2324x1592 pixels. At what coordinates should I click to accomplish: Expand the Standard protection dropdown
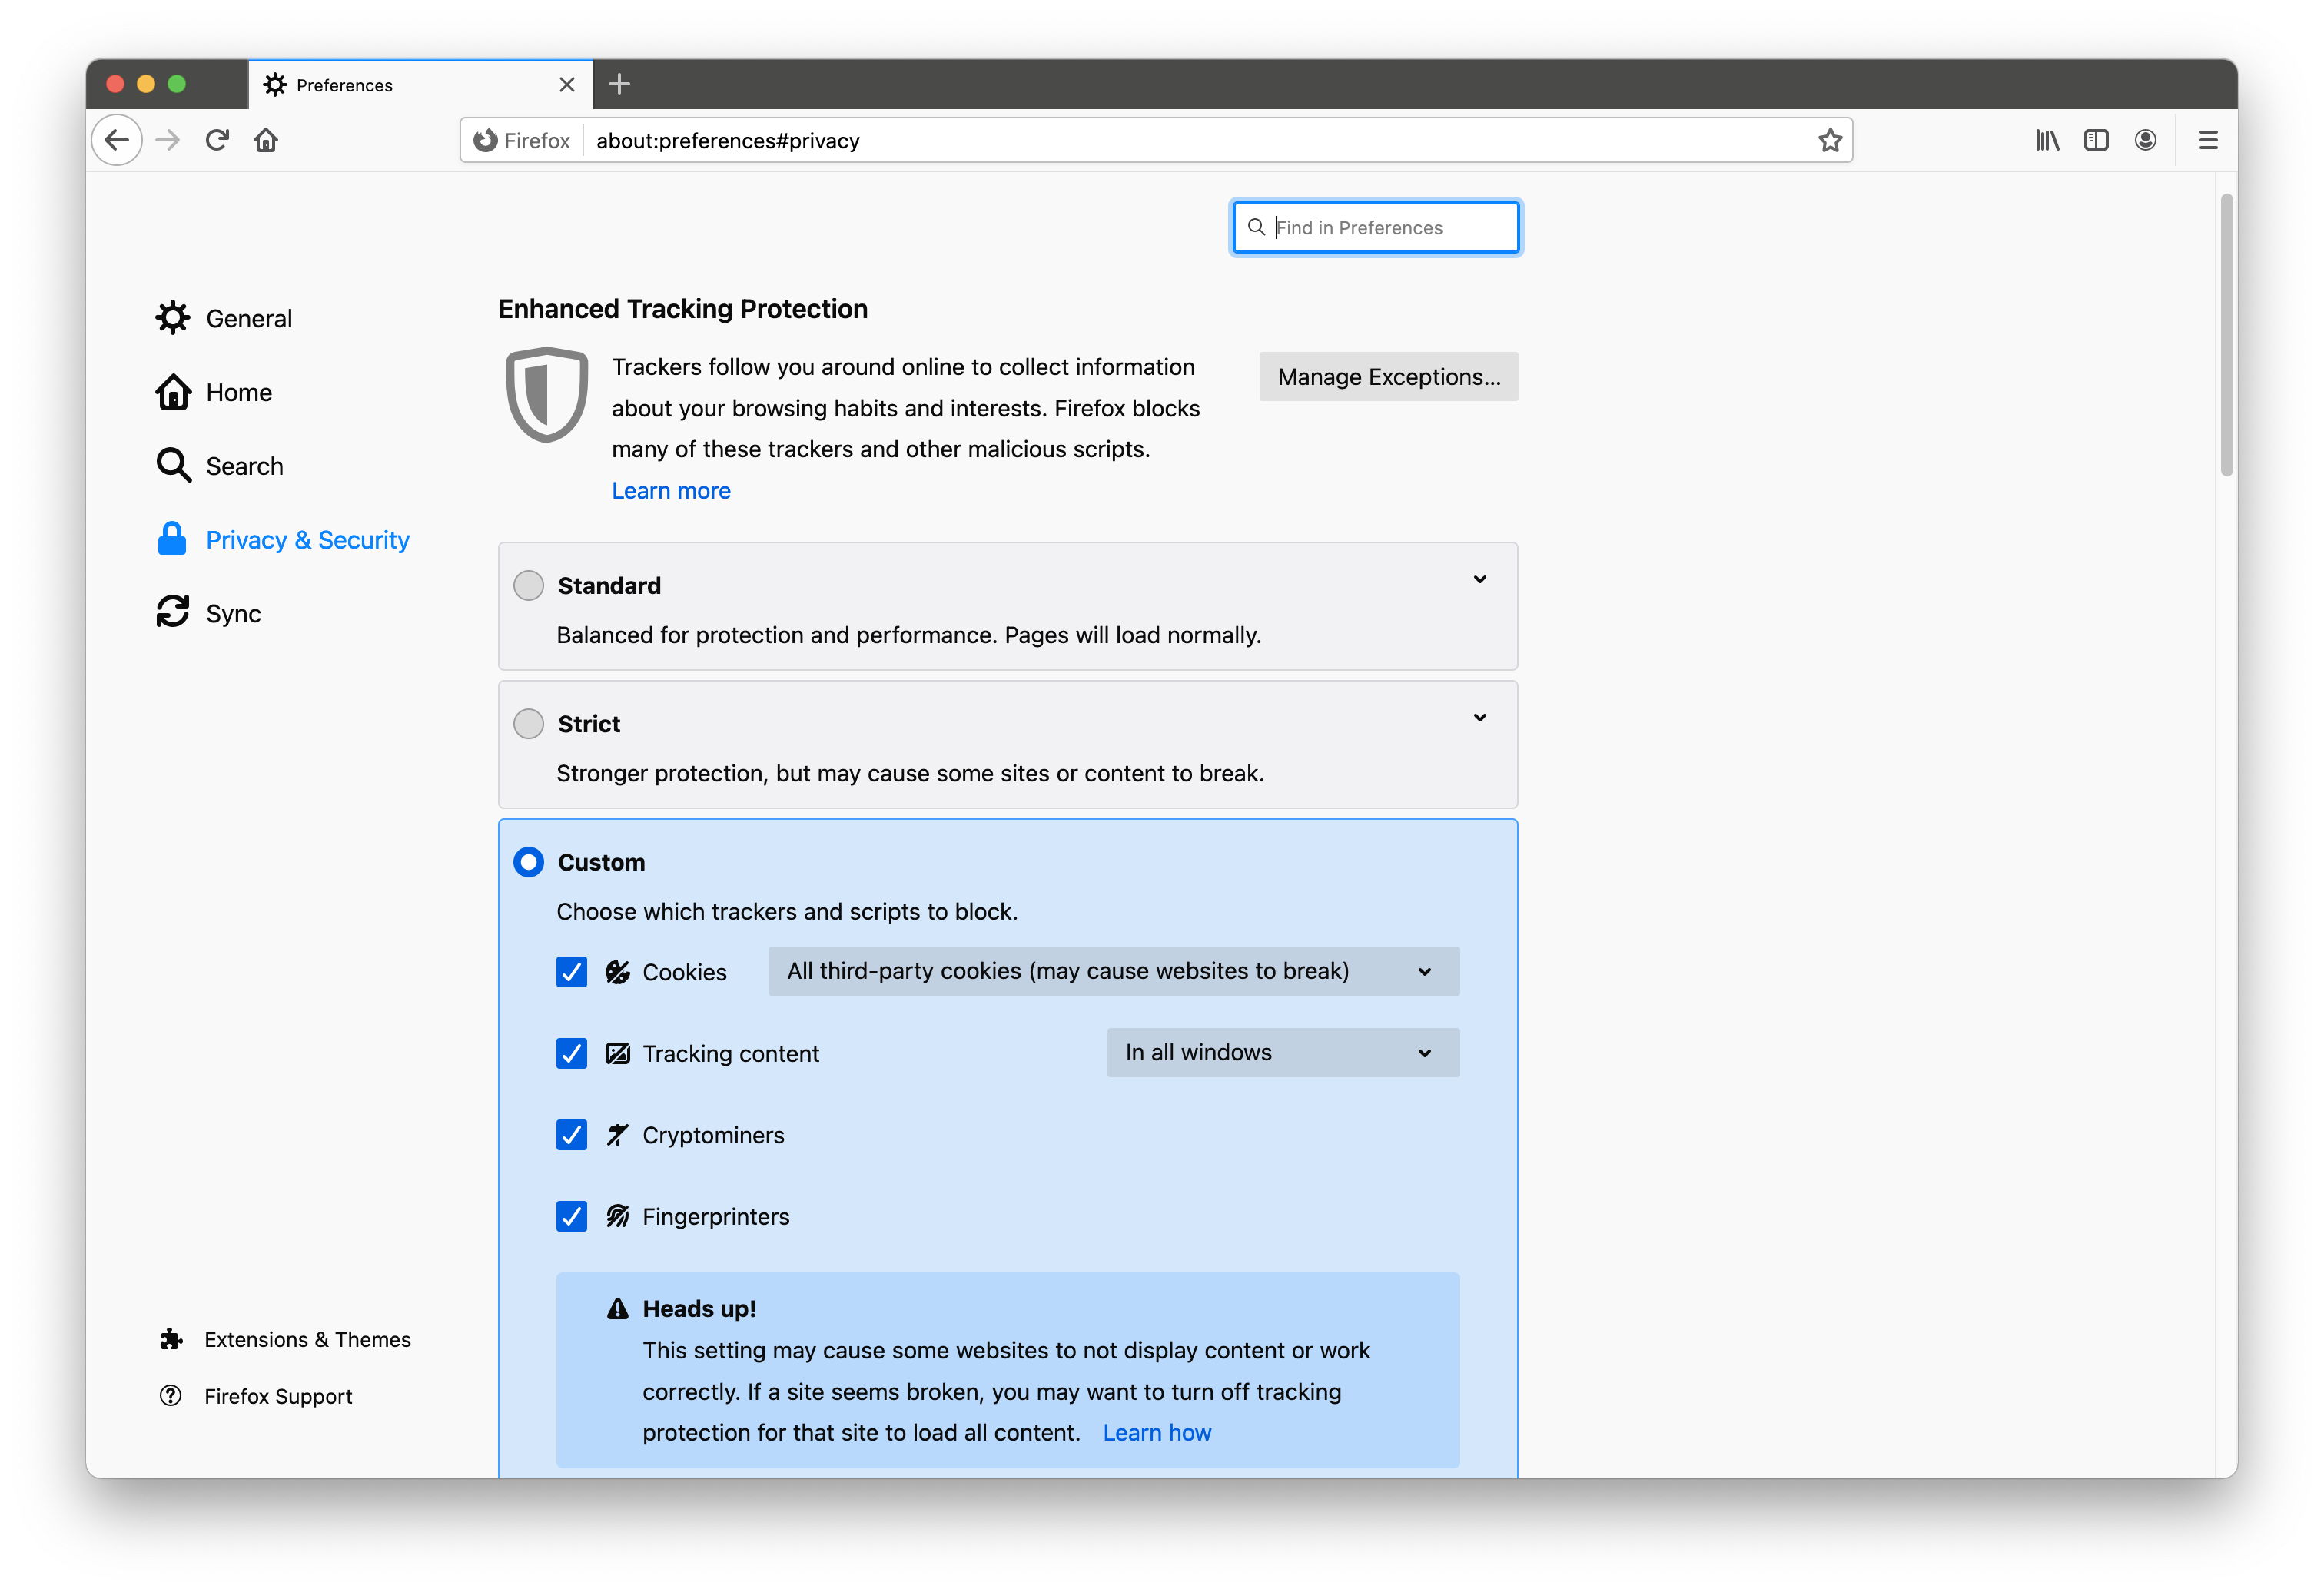pyautogui.click(x=1480, y=579)
